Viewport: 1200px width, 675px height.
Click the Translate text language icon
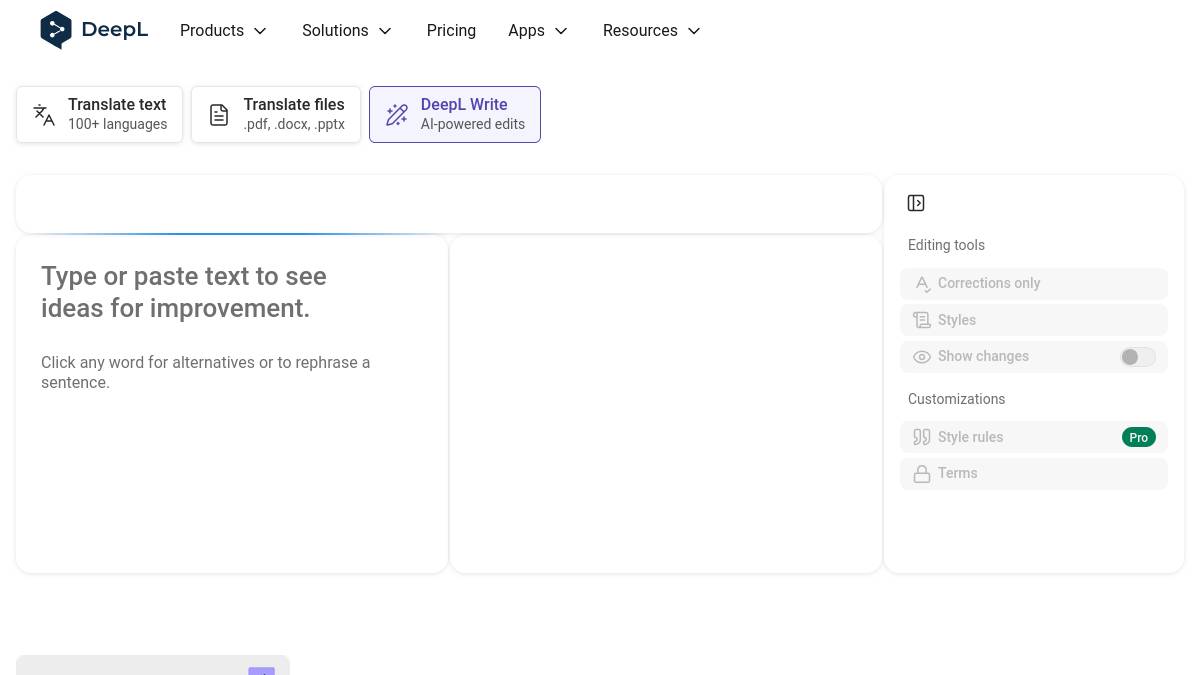click(x=44, y=115)
